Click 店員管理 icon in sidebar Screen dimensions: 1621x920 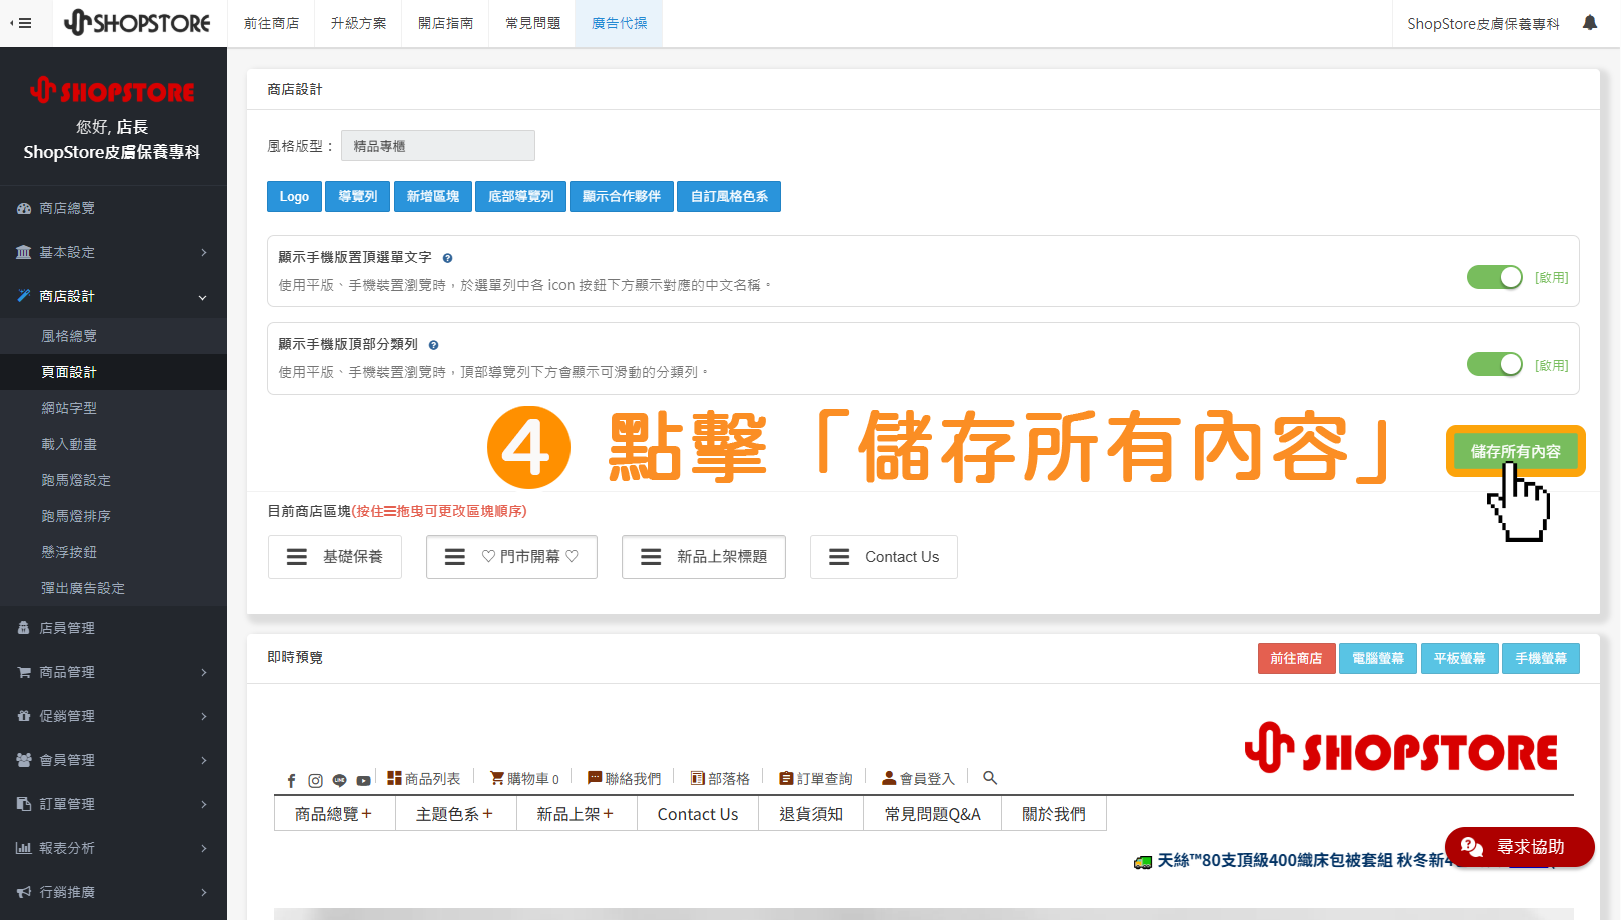(x=24, y=628)
